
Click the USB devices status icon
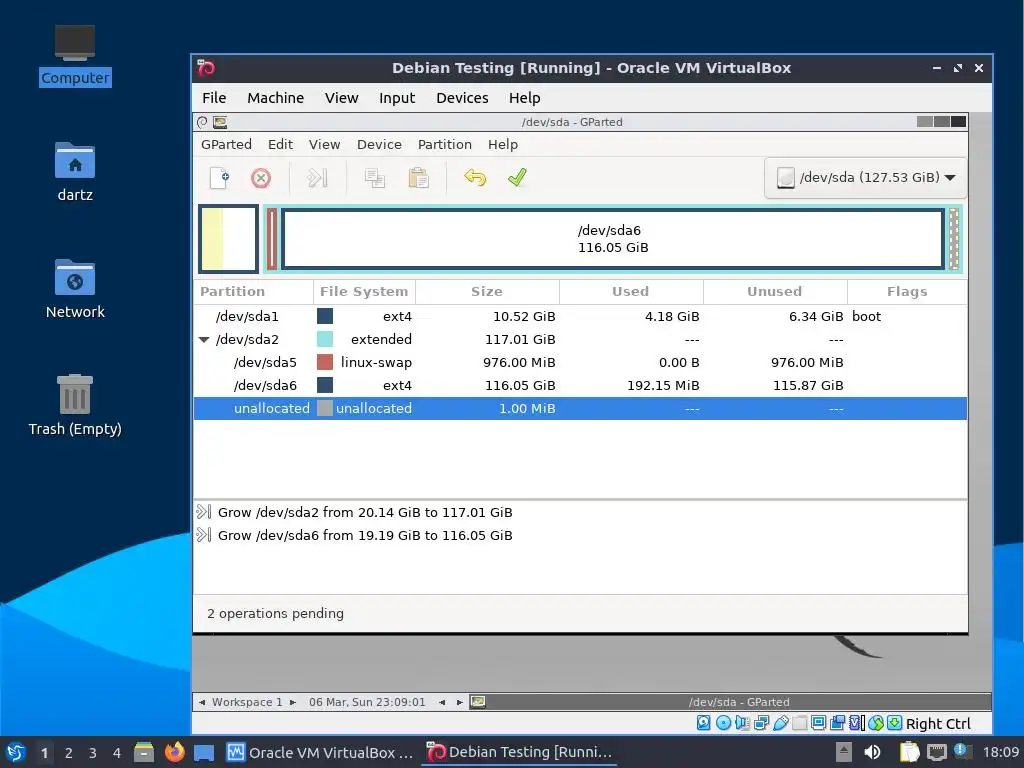coord(780,723)
